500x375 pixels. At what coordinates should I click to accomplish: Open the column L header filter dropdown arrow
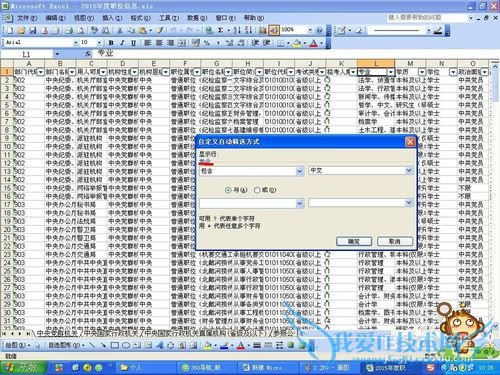coord(391,72)
